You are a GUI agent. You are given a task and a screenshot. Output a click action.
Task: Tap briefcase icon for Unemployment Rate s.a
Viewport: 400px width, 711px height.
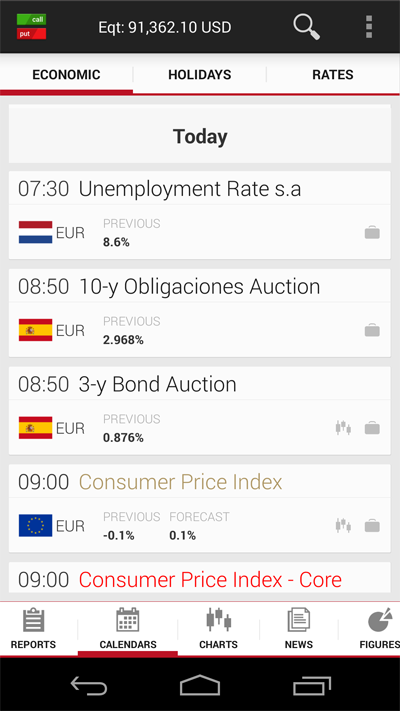pyautogui.click(x=372, y=233)
